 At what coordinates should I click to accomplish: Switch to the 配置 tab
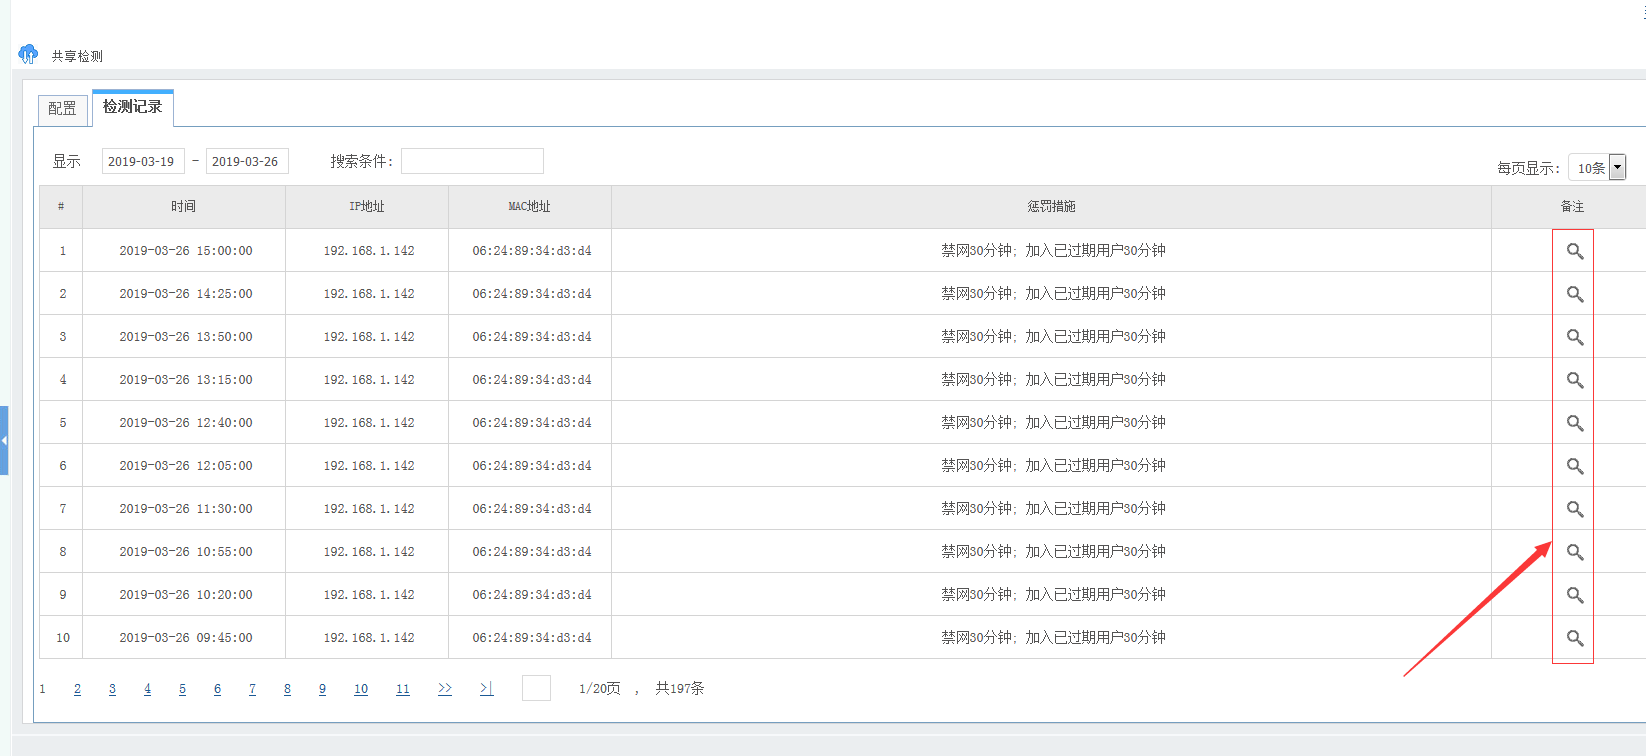click(62, 109)
